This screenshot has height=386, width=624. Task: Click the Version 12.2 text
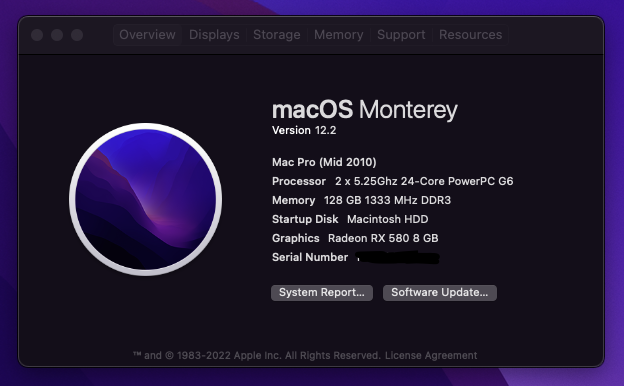coord(304,131)
